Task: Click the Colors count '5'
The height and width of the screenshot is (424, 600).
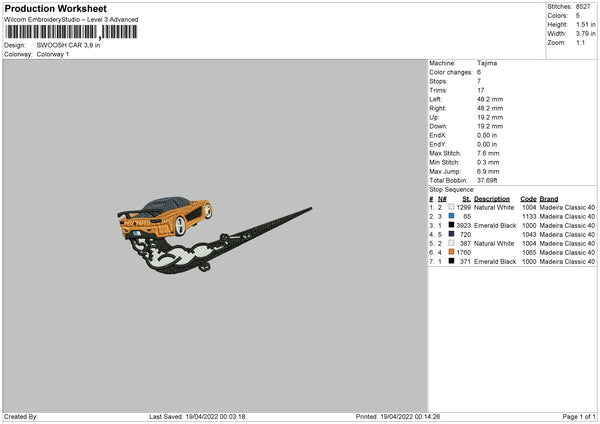Action: (x=577, y=16)
